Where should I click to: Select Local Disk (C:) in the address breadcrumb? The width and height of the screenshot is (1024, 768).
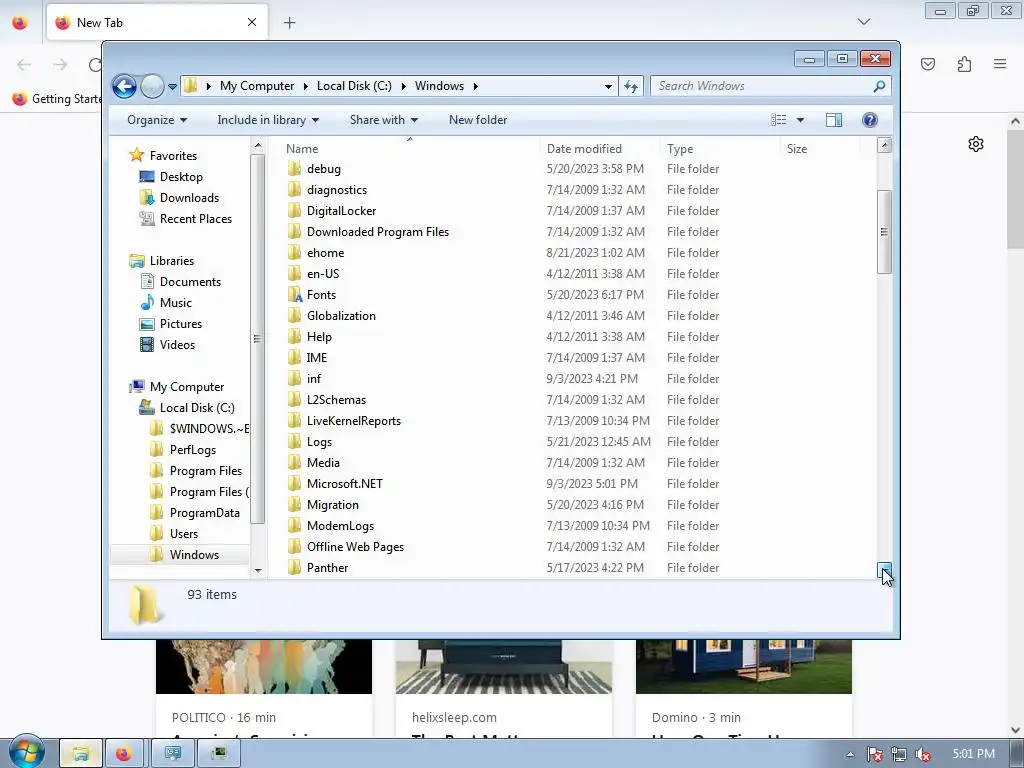pyautogui.click(x=354, y=86)
